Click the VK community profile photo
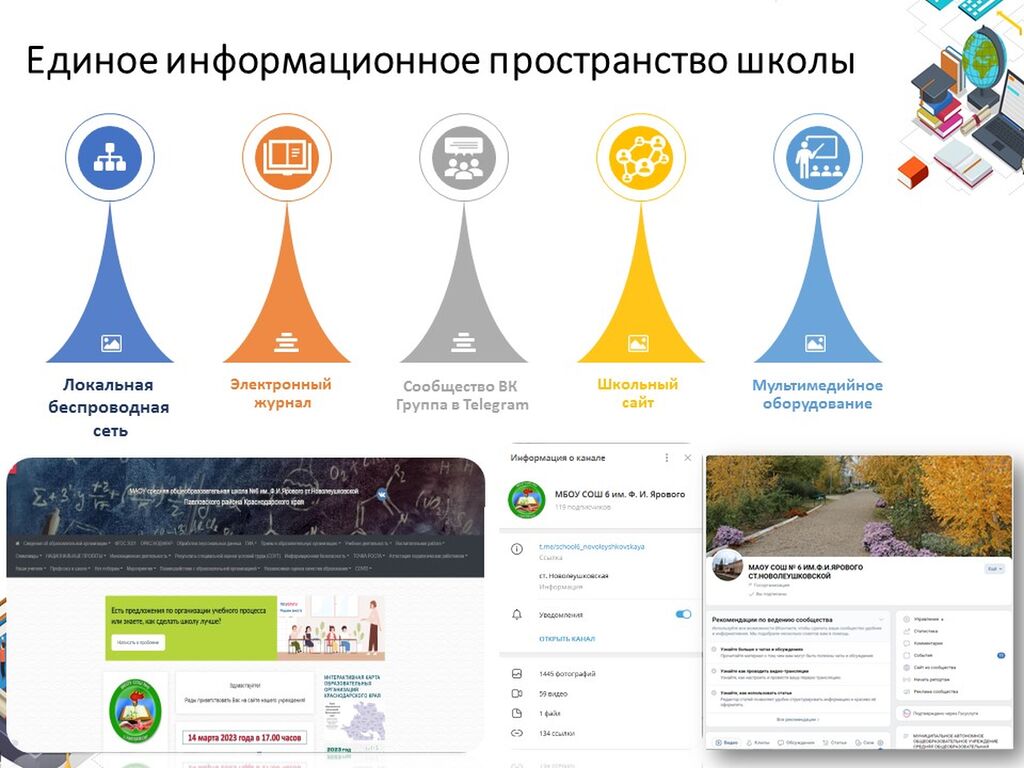1024x768 pixels. [x=726, y=566]
